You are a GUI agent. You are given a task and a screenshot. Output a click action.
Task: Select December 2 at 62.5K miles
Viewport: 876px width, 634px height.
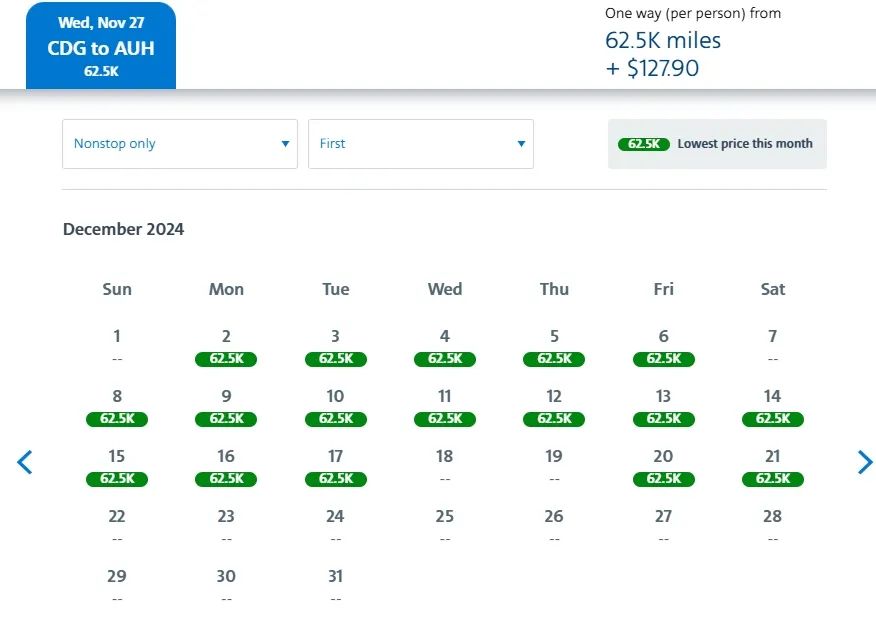226,348
